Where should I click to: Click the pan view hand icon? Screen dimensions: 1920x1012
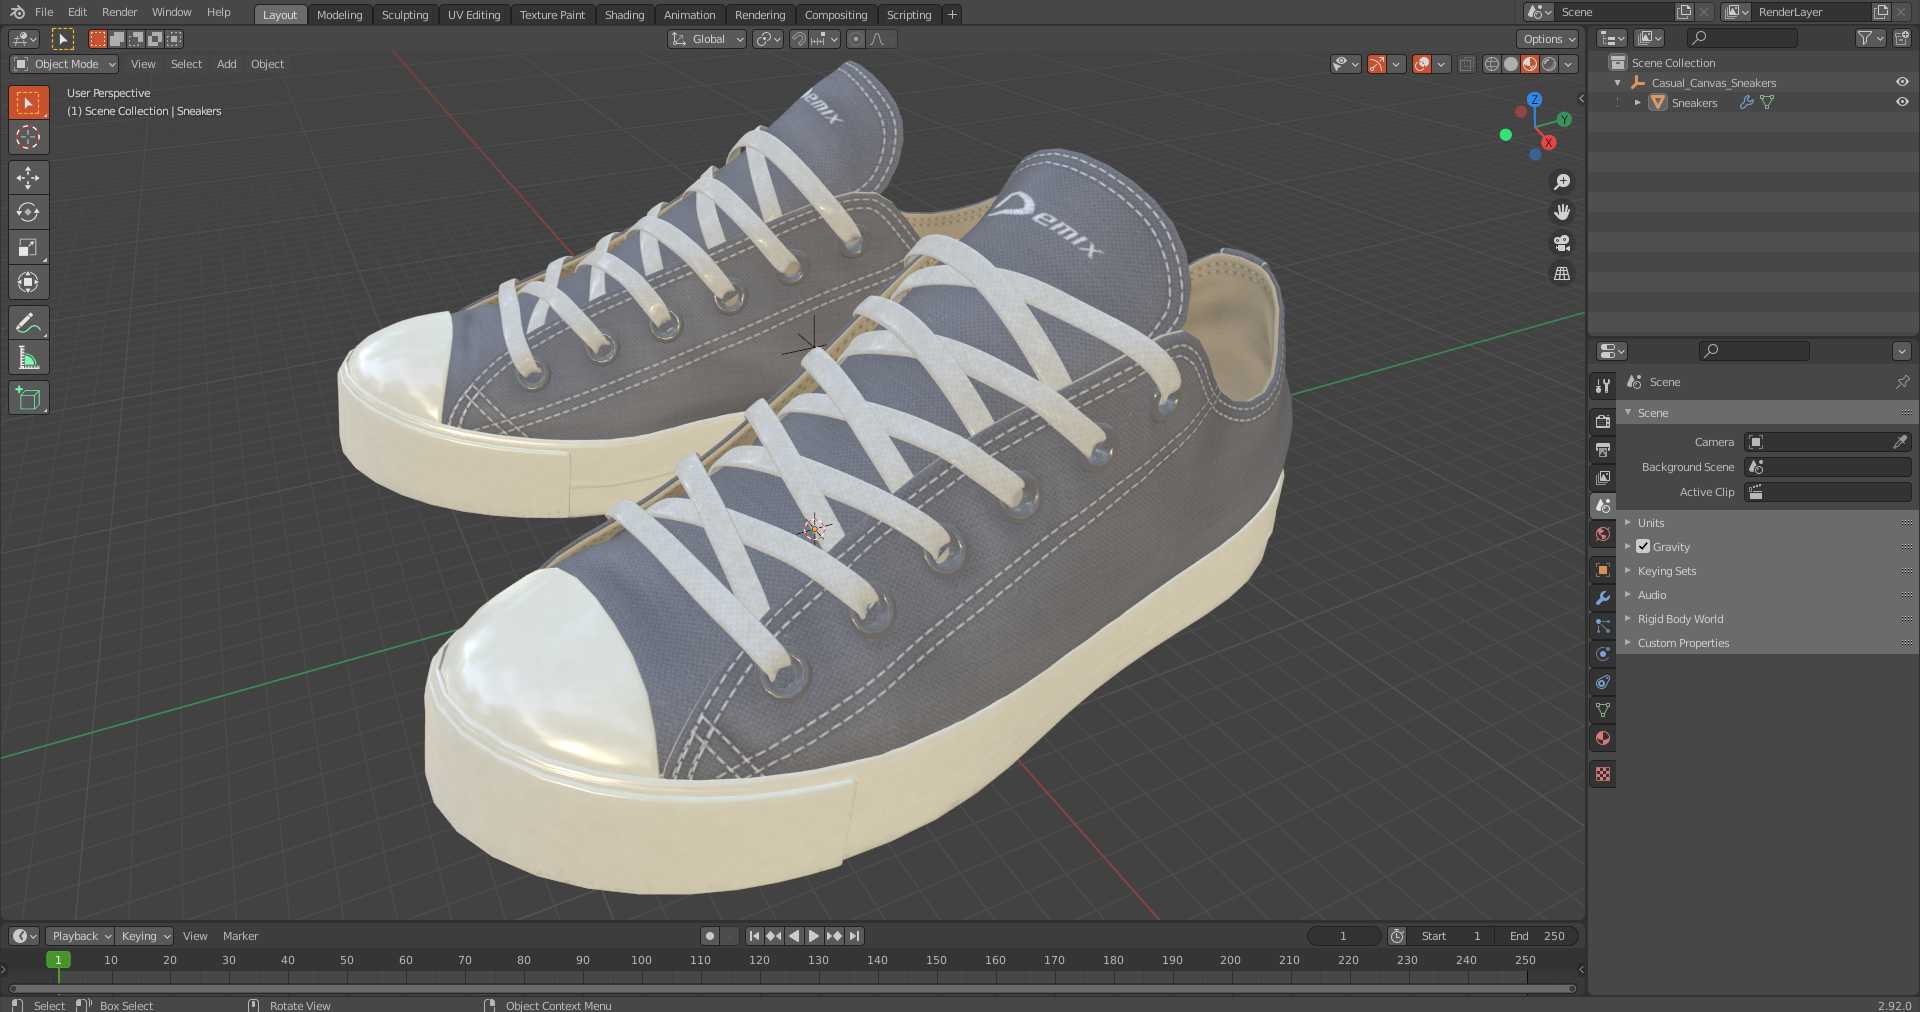1561,212
